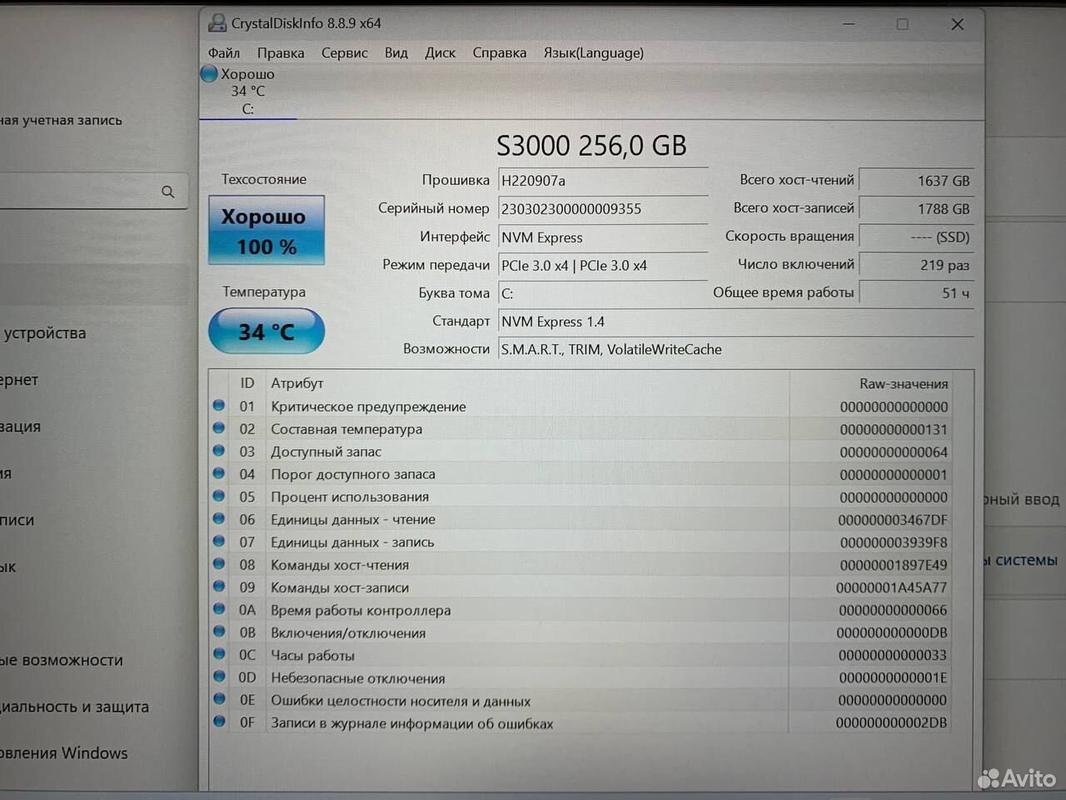The image size is (1066, 800).
Task: Select status dot for attribute 01 Критическое предупреждение
Action: (219, 406)
